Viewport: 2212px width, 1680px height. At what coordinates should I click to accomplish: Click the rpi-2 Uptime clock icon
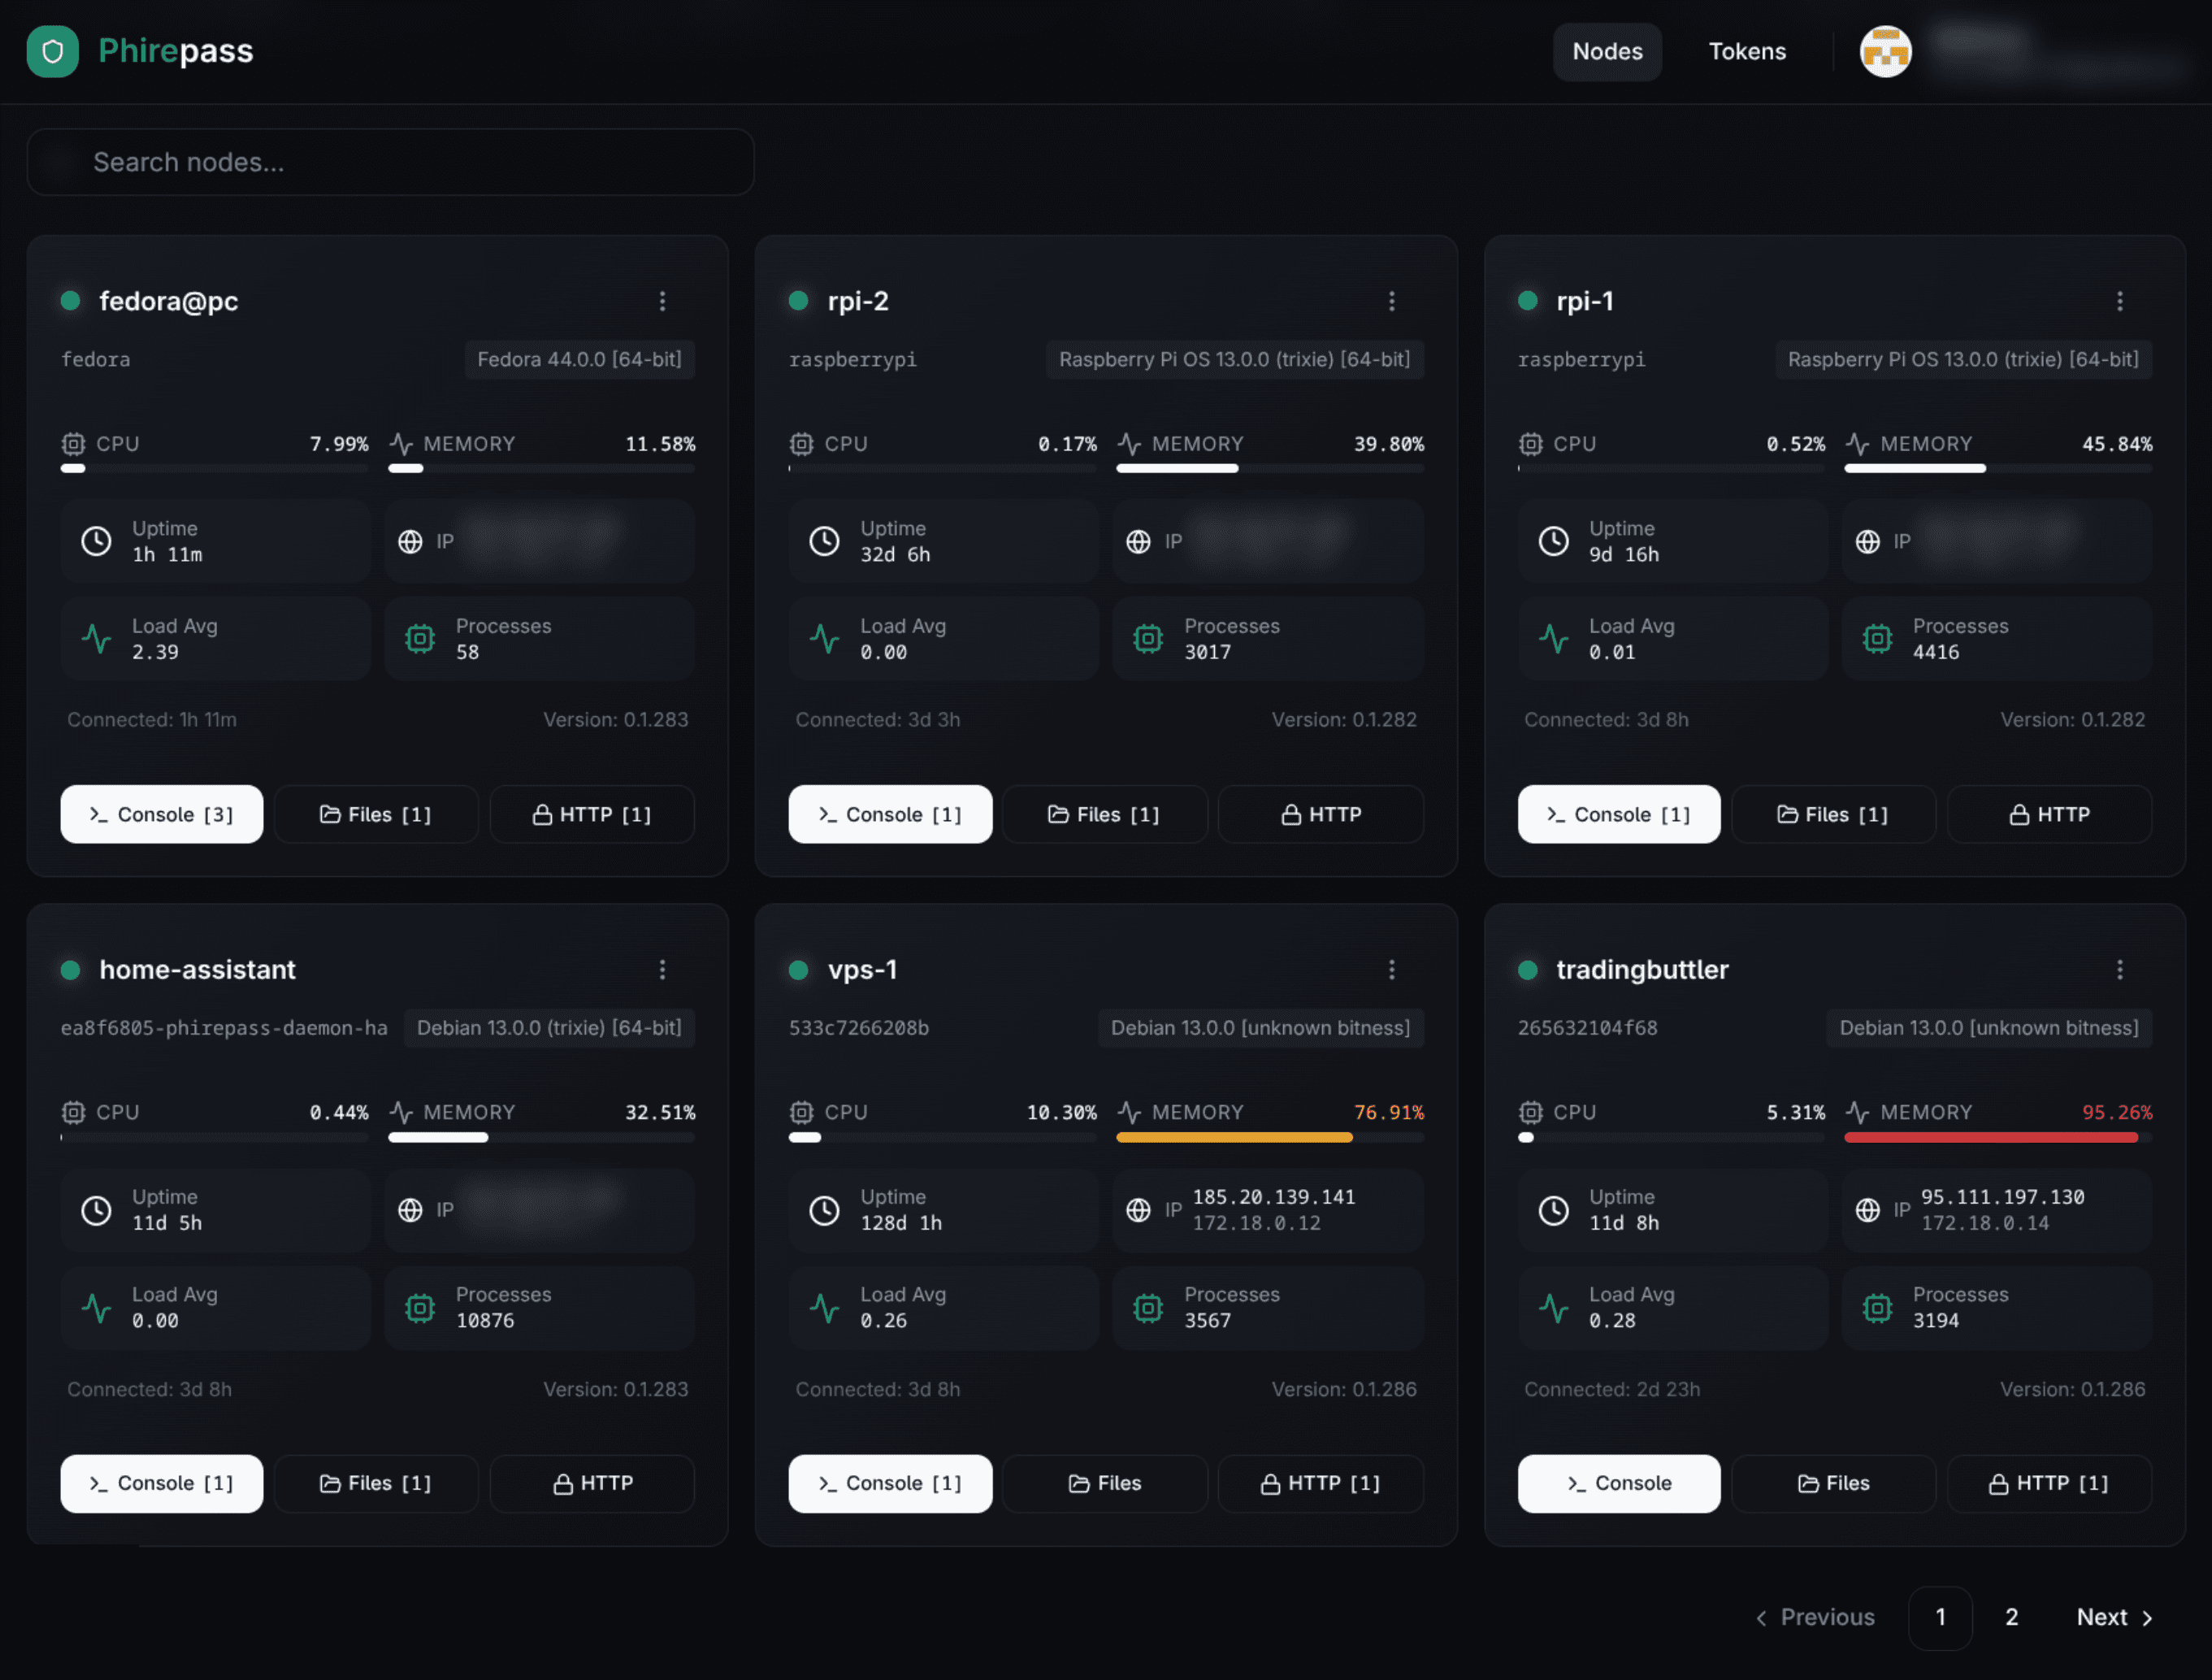point(824,541)
